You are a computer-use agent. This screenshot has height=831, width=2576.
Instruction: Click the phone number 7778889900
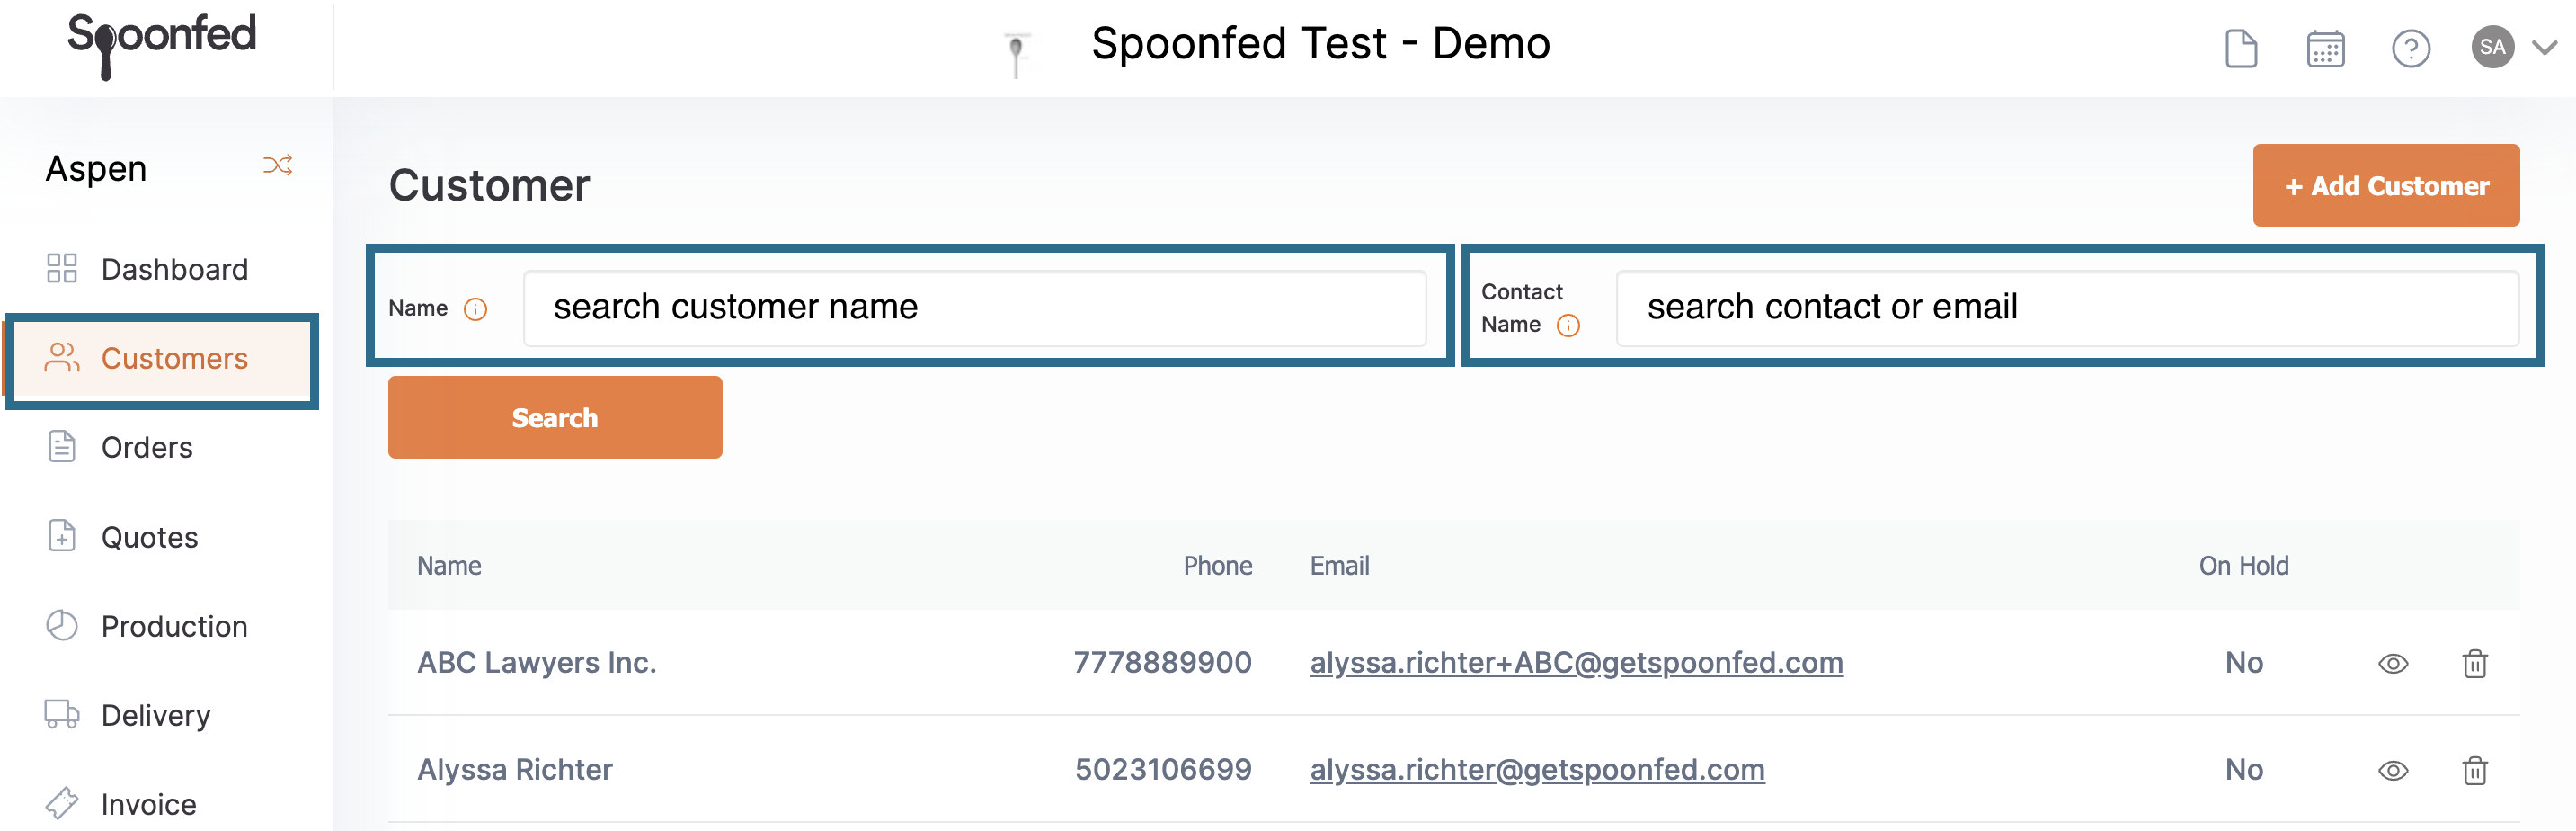tap(1162, 662)
